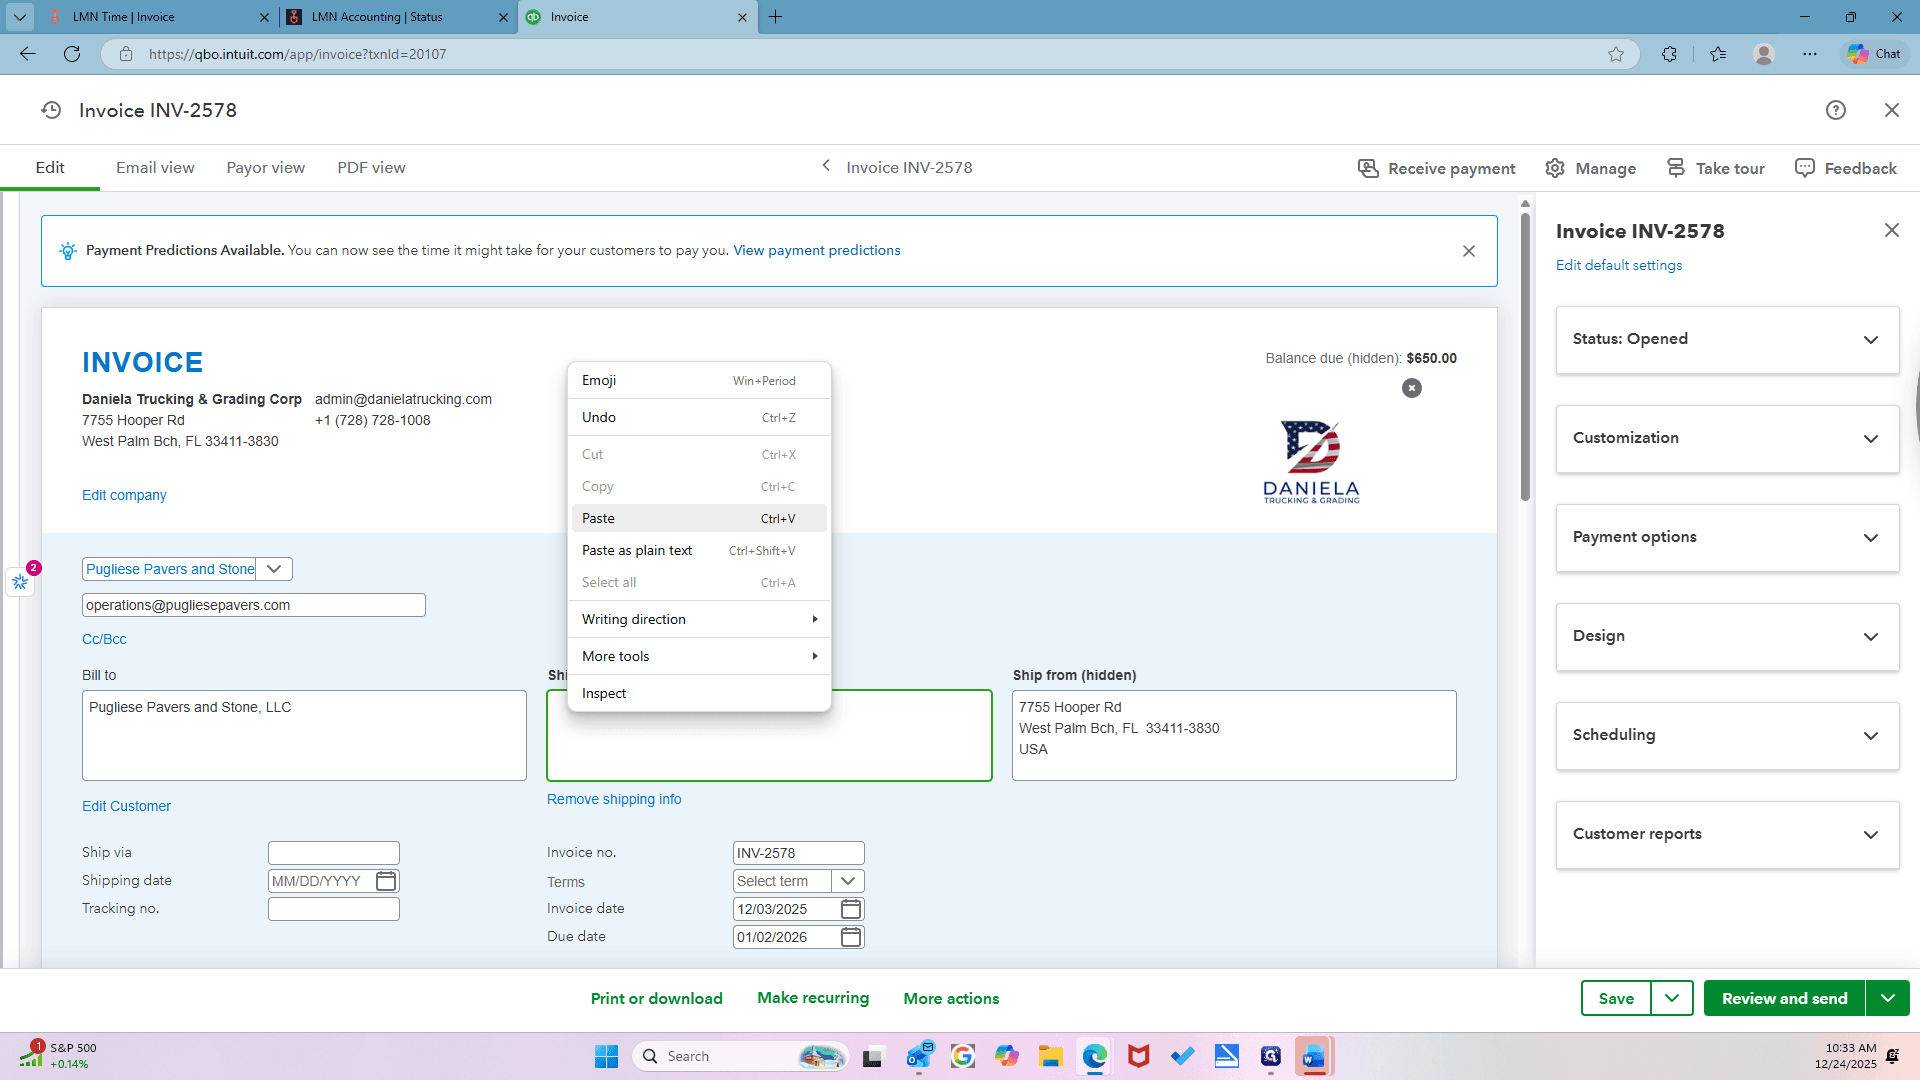Click the Take tour icon
The width and height of the screenshot is (1920, 1080).
1676,168
